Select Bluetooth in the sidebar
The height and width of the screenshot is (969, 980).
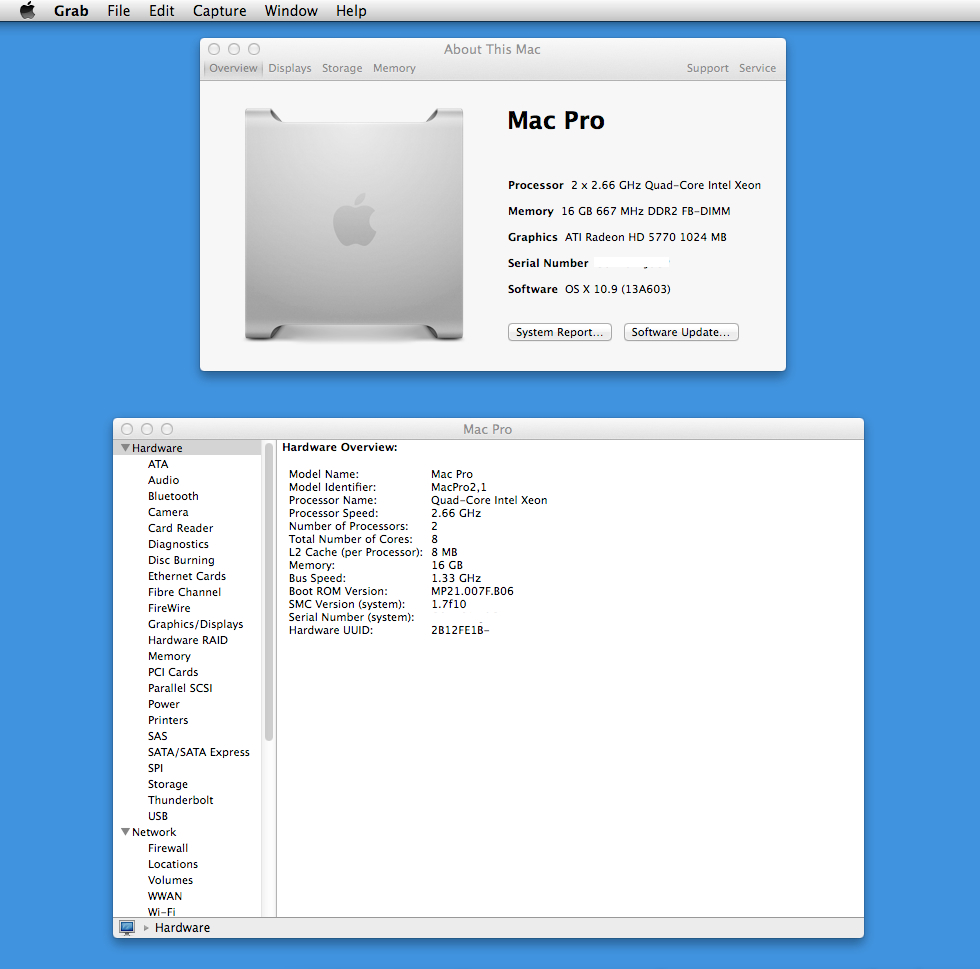(x=173, y=496)
